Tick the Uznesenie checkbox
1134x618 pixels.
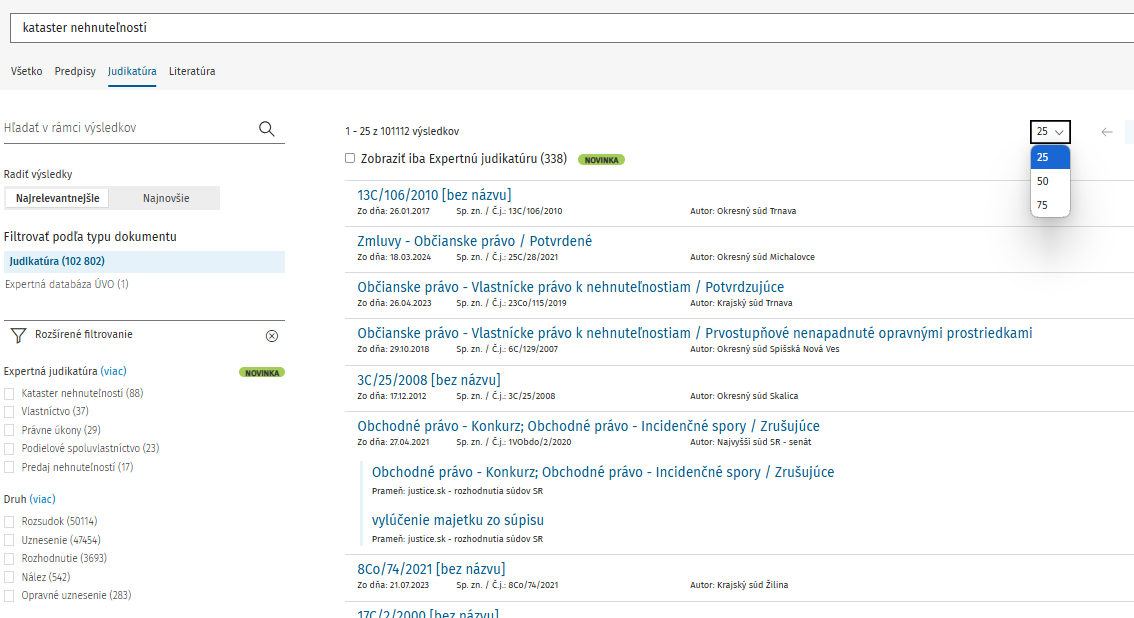[9, 540]
